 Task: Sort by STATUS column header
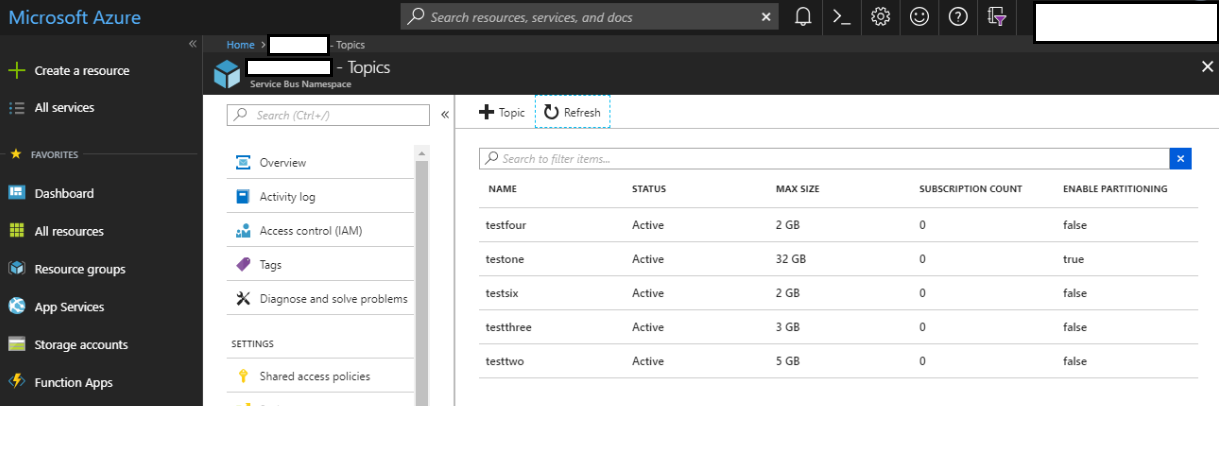tap(649, 189)
